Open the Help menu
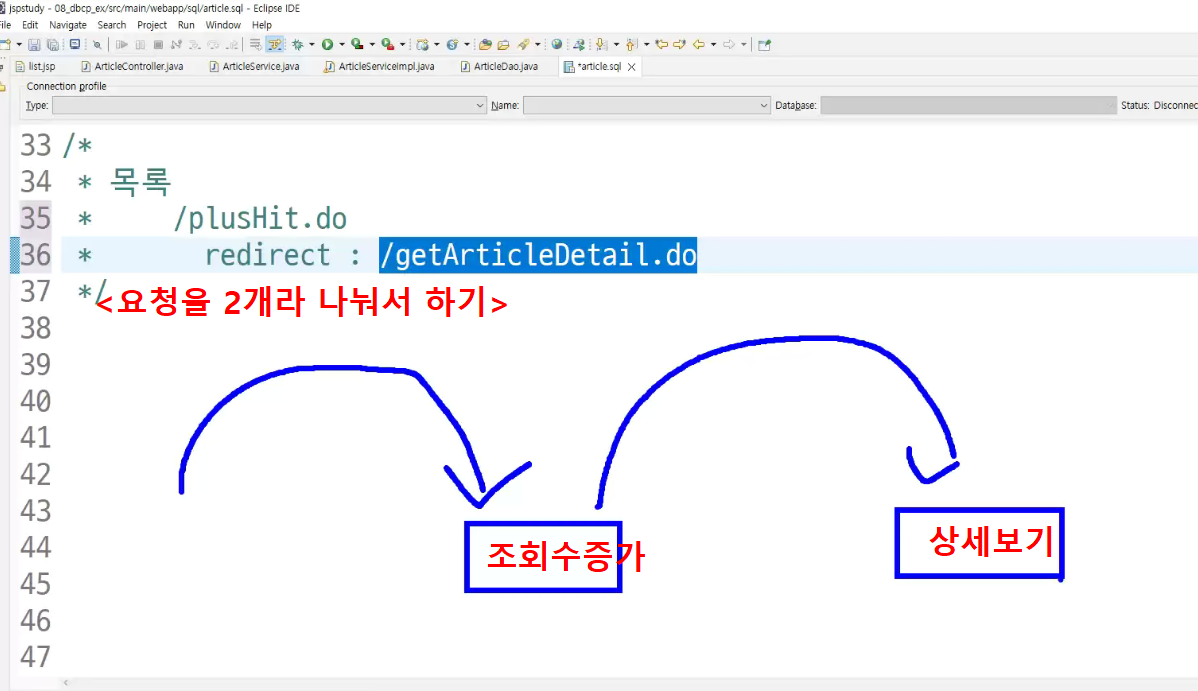The image size is (1198, 691). point(262,25)
